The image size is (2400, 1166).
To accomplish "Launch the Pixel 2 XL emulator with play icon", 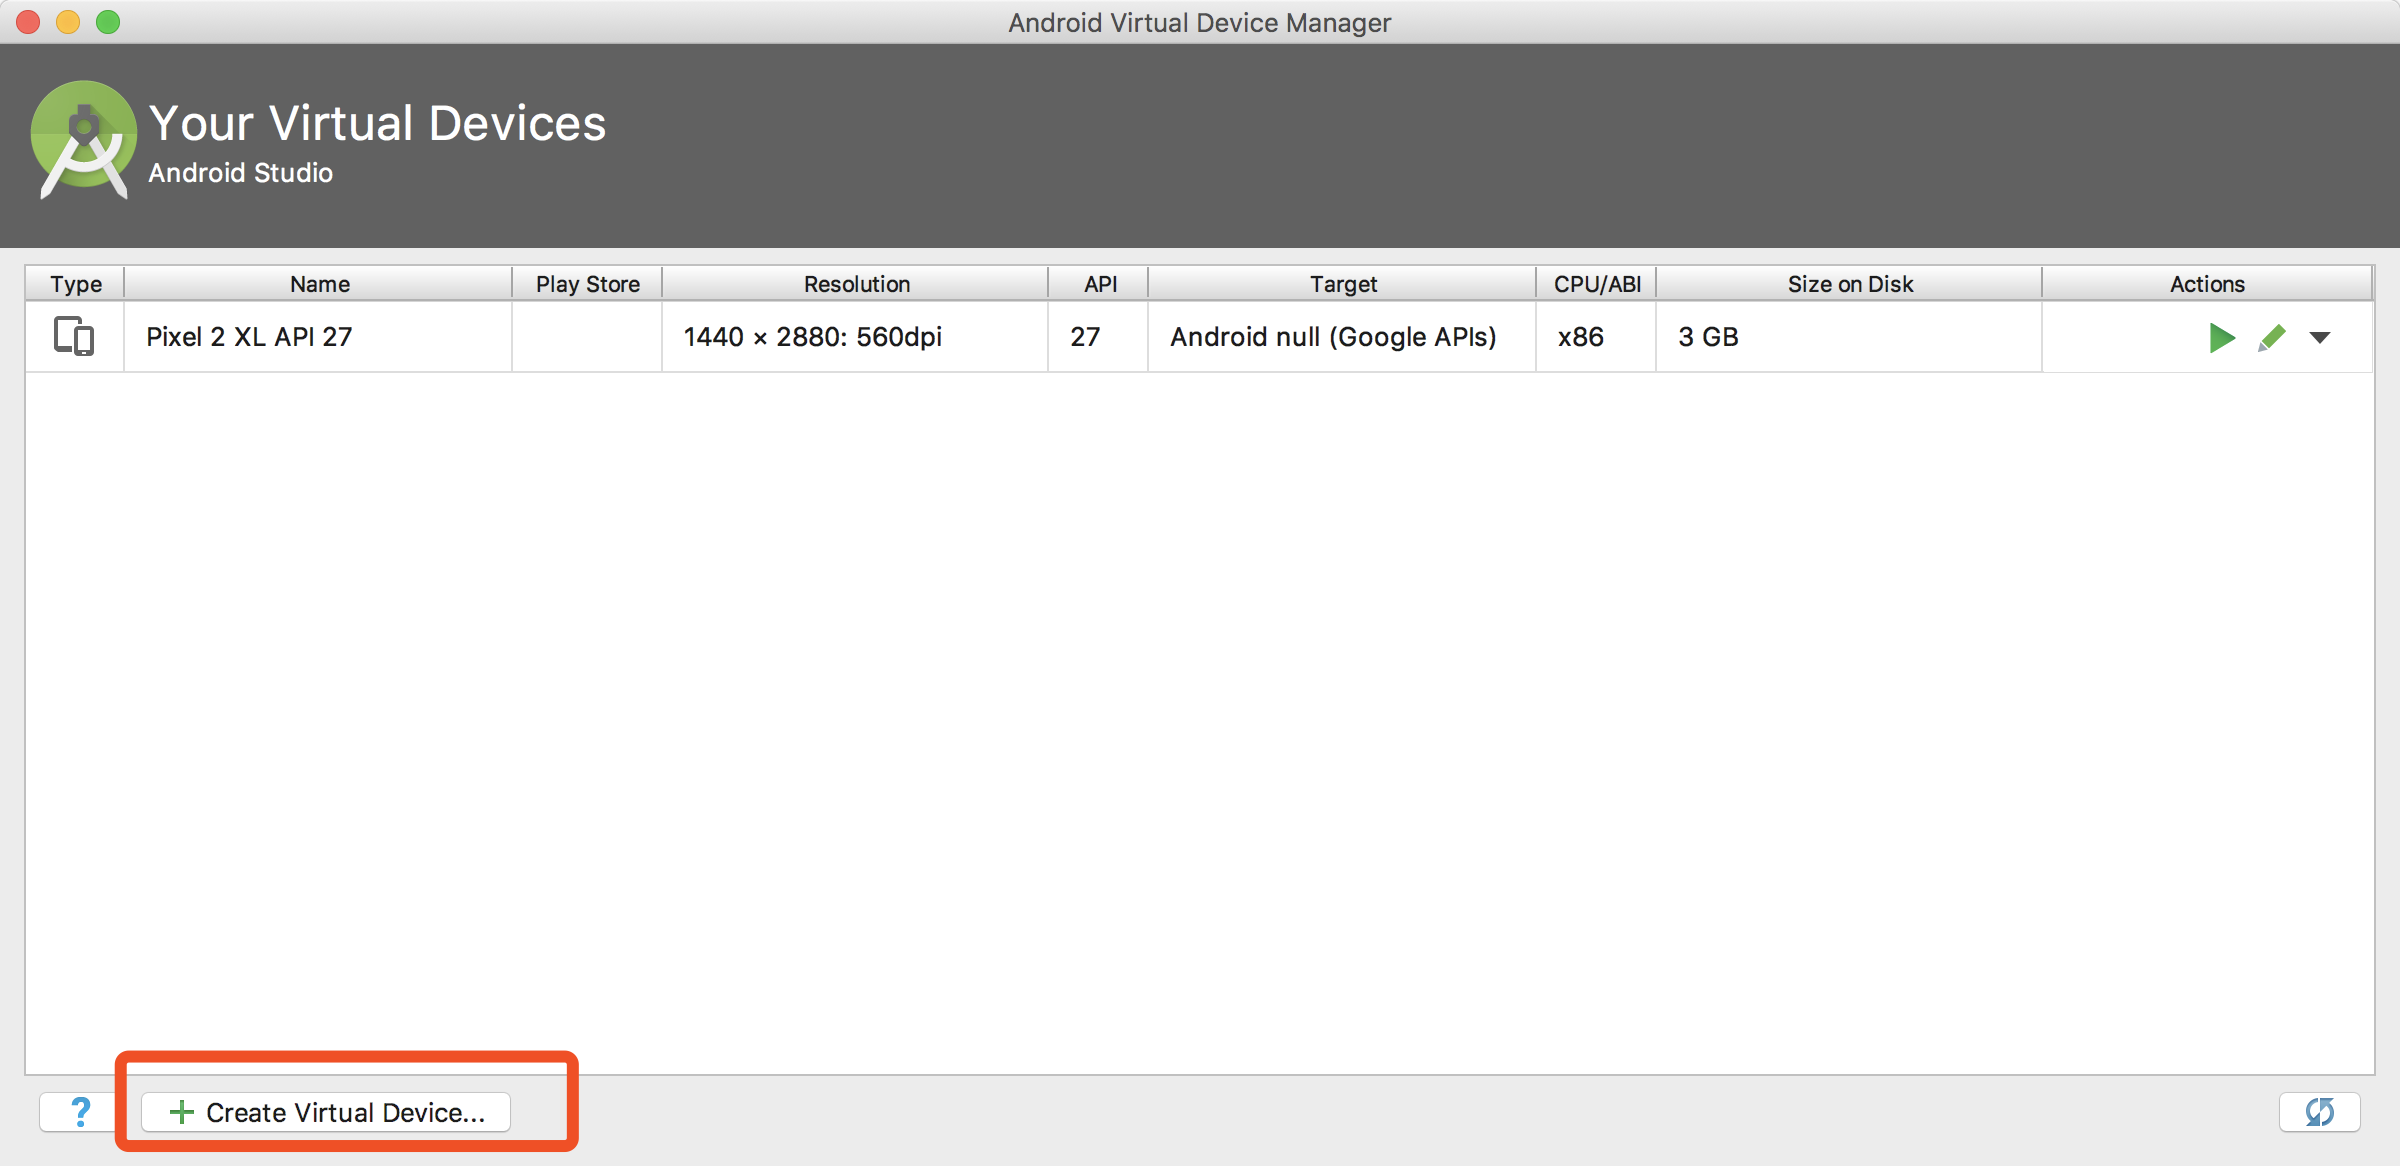I will 2221,338.
